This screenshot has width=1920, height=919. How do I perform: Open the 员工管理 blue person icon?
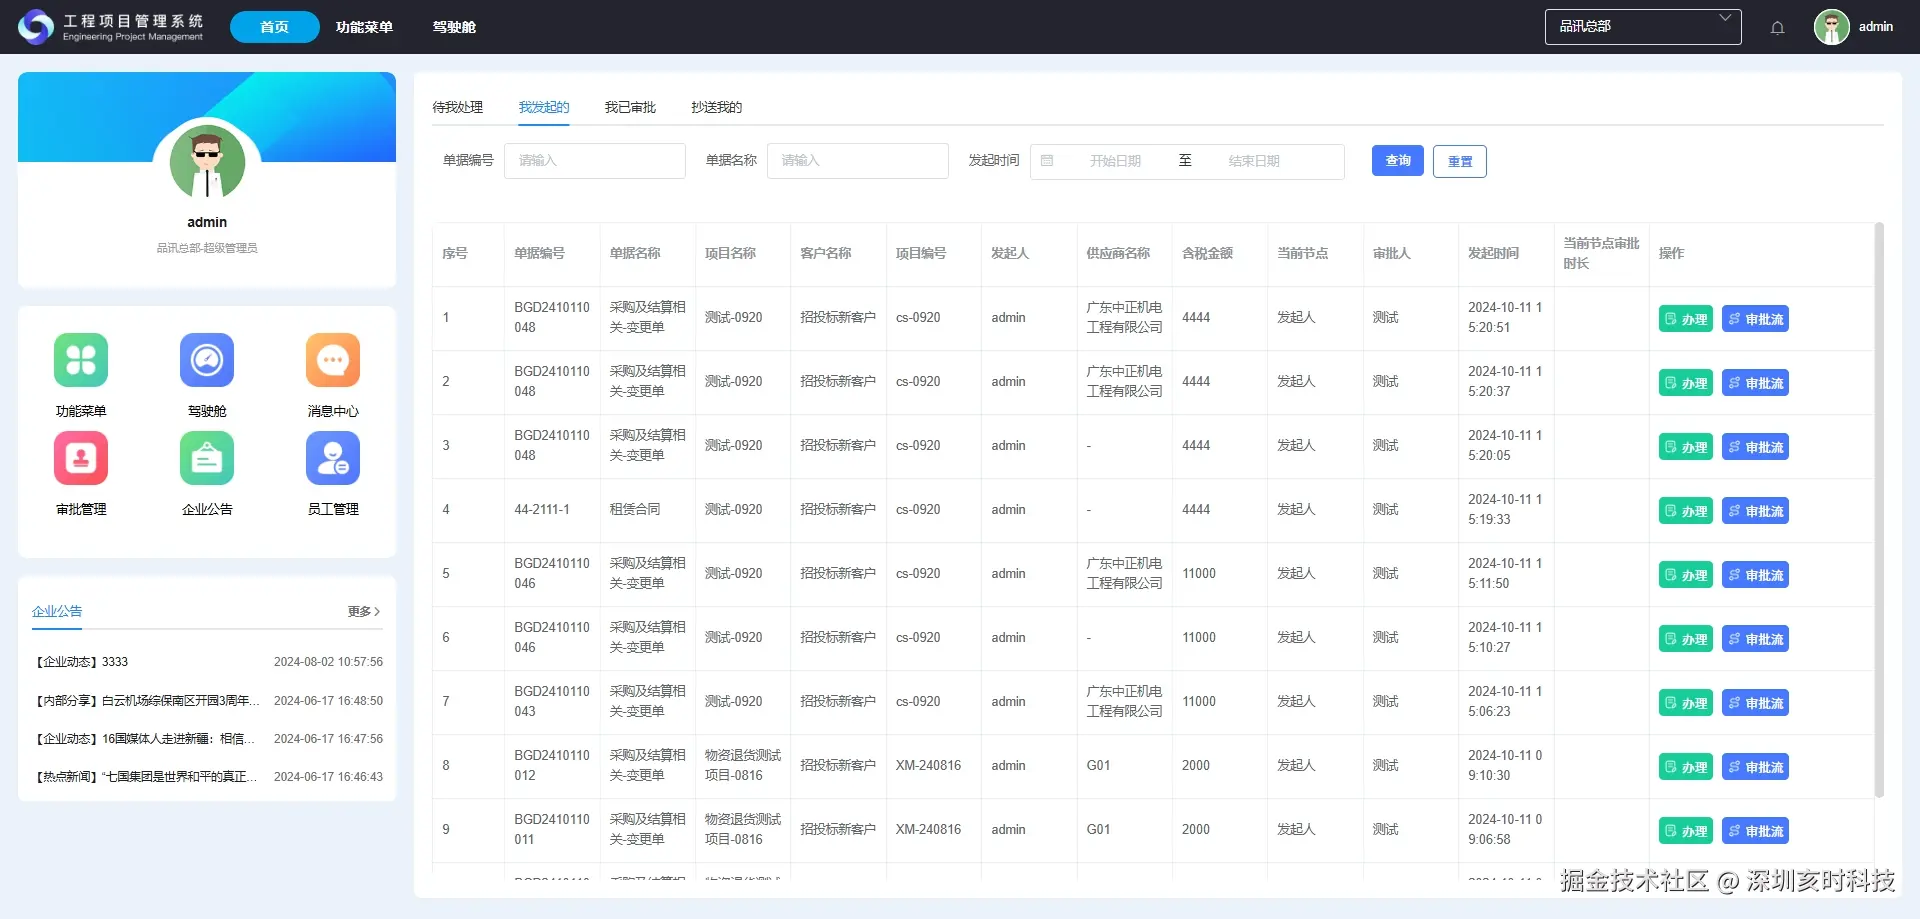coord(333,458)
